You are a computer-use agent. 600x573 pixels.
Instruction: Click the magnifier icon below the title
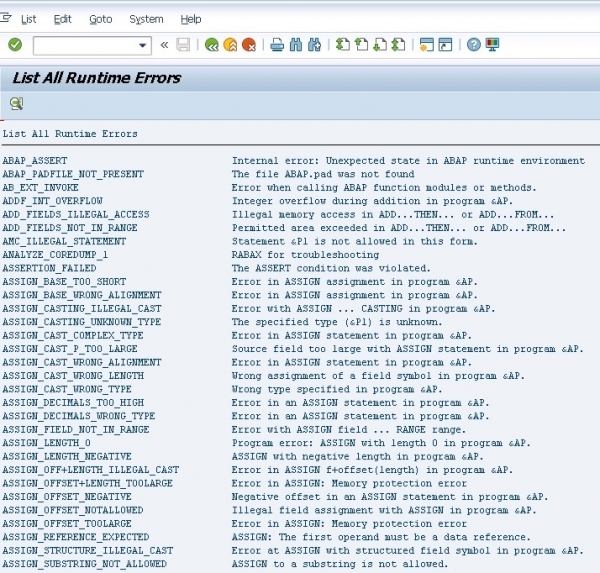(16, 104)
